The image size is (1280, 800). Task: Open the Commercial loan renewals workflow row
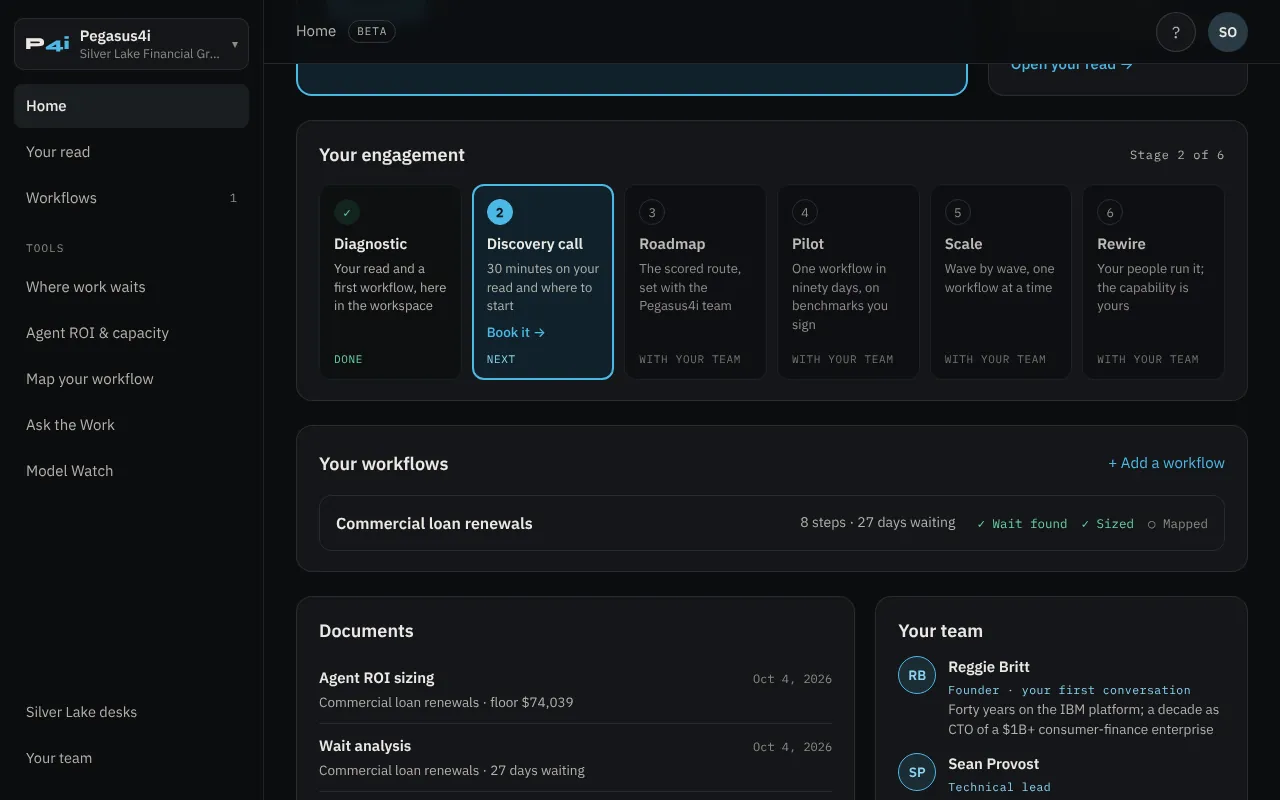point(772,523)
